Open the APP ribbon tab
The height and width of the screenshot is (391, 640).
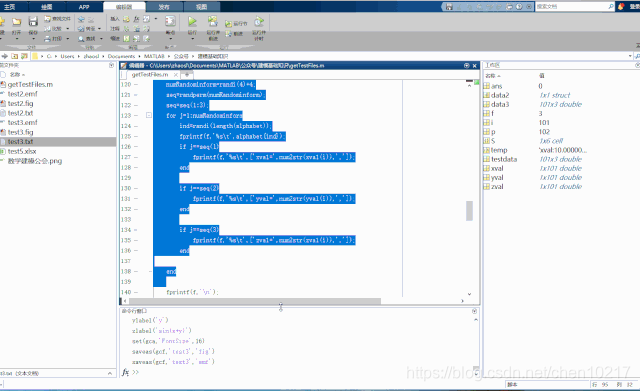coord(84,7)
